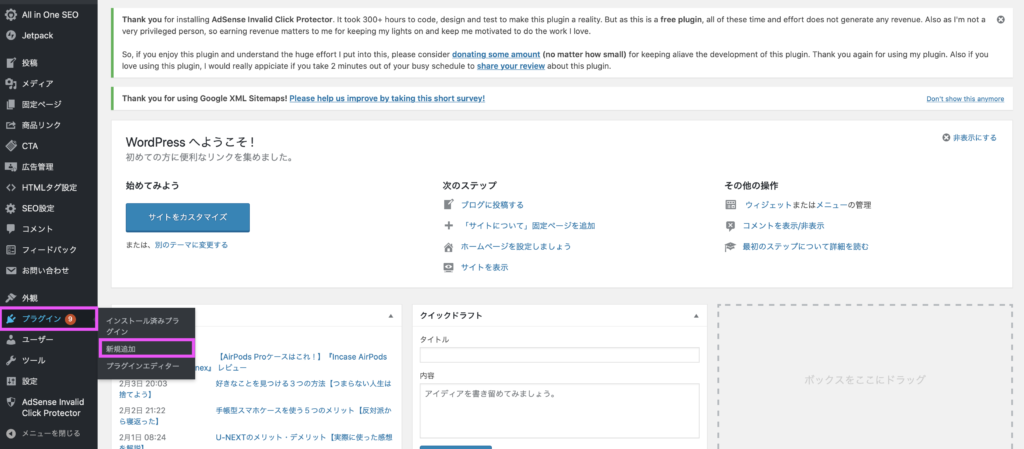This screenshot has height=449, width=1024.
Task: Click the メディア icon in sidebar
Action: coord(10,84)
